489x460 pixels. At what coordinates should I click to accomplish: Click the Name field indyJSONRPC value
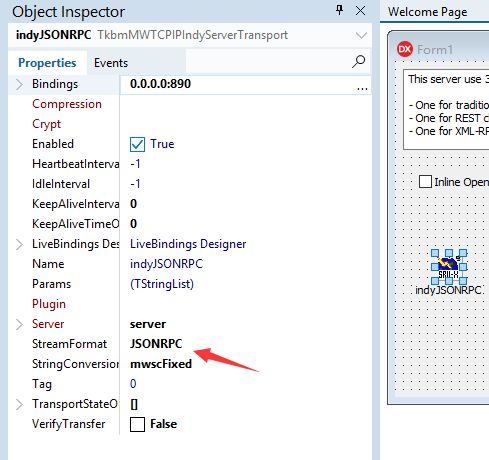[x=166, y=264]
